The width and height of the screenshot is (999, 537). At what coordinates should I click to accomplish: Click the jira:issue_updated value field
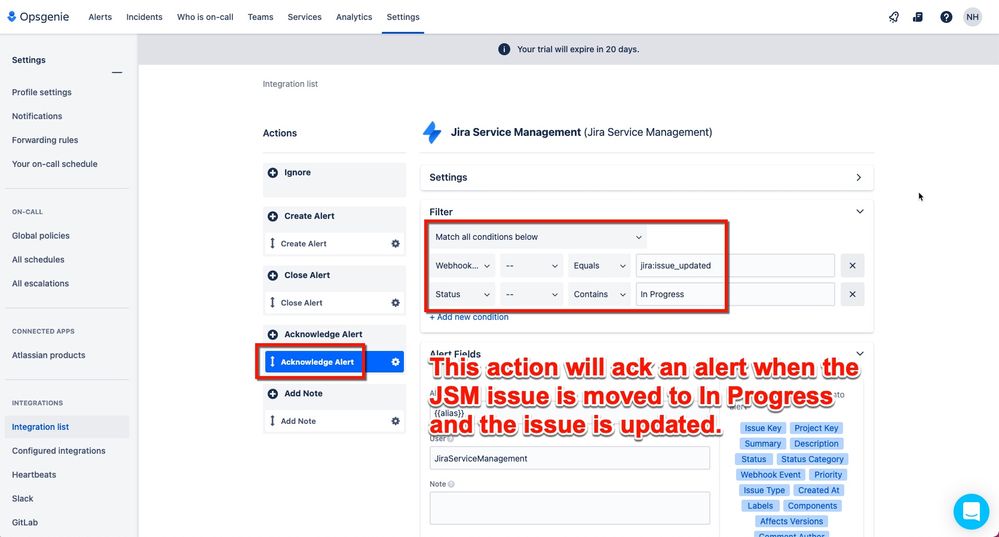pyautogui.click(x=735, y=266)
